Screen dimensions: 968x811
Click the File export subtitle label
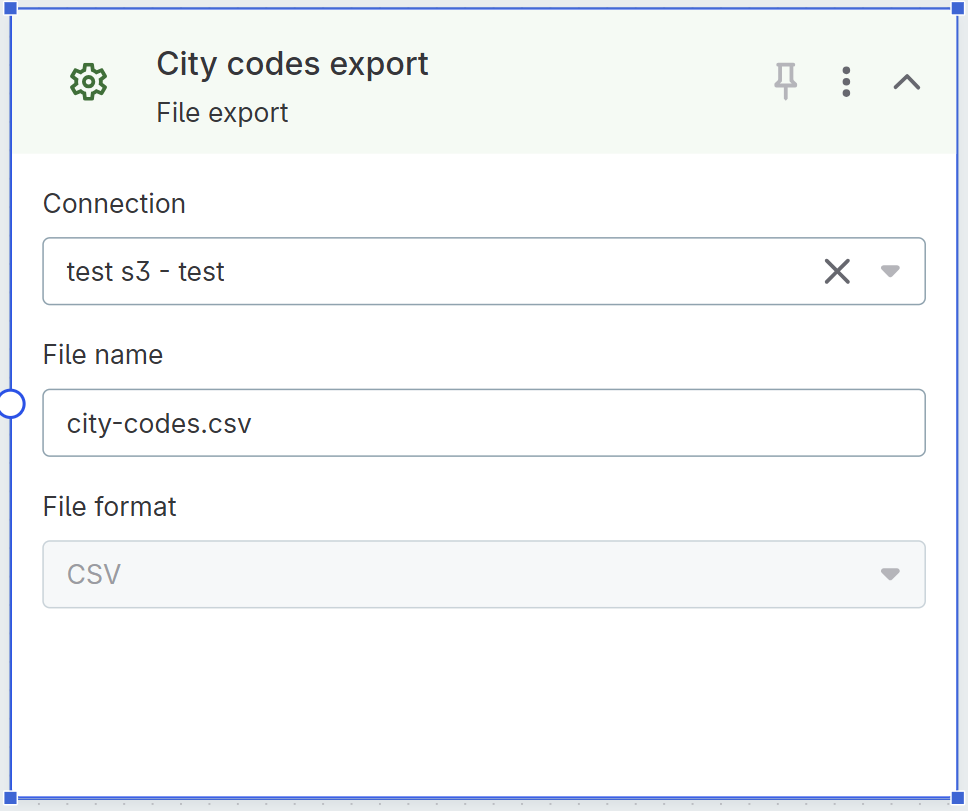point(222,112)
